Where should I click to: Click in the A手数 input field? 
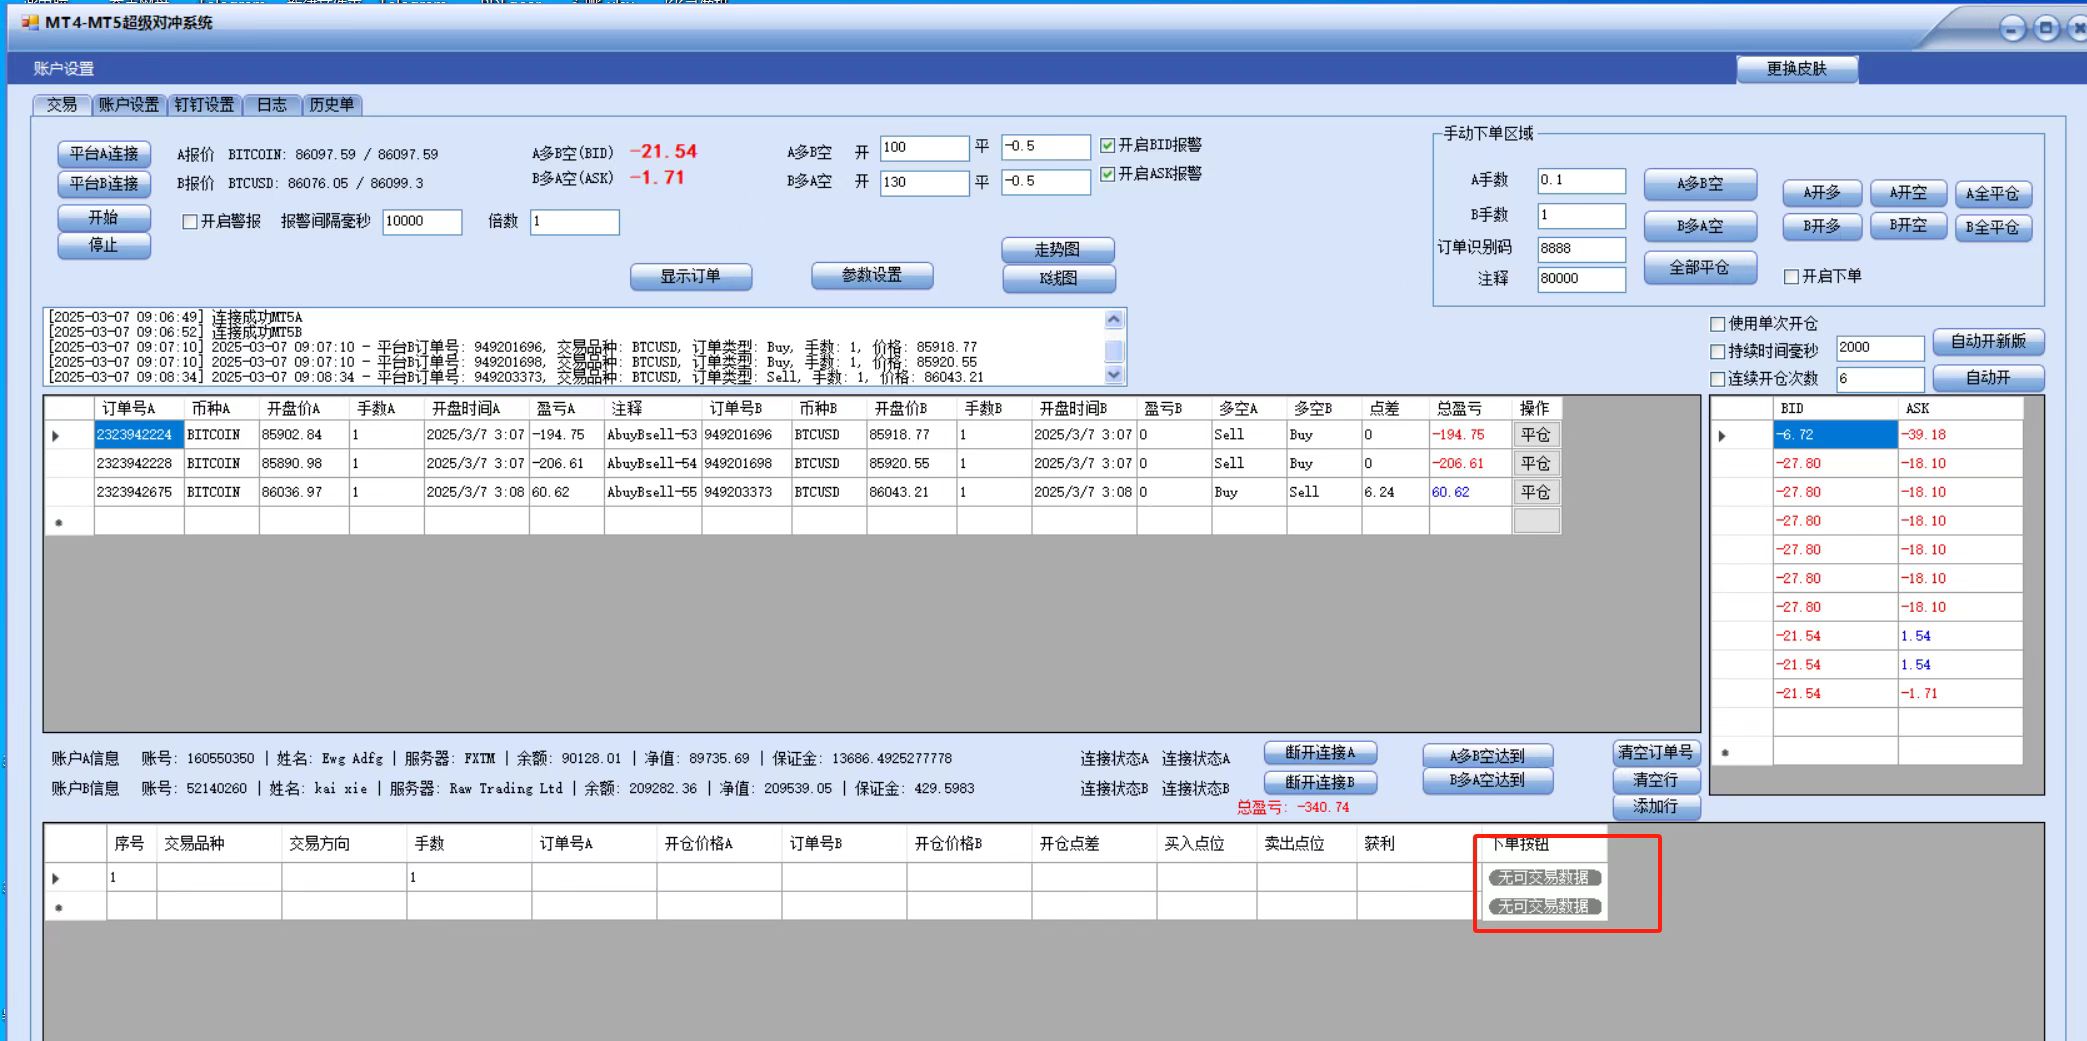click(x=1580, y=180)
